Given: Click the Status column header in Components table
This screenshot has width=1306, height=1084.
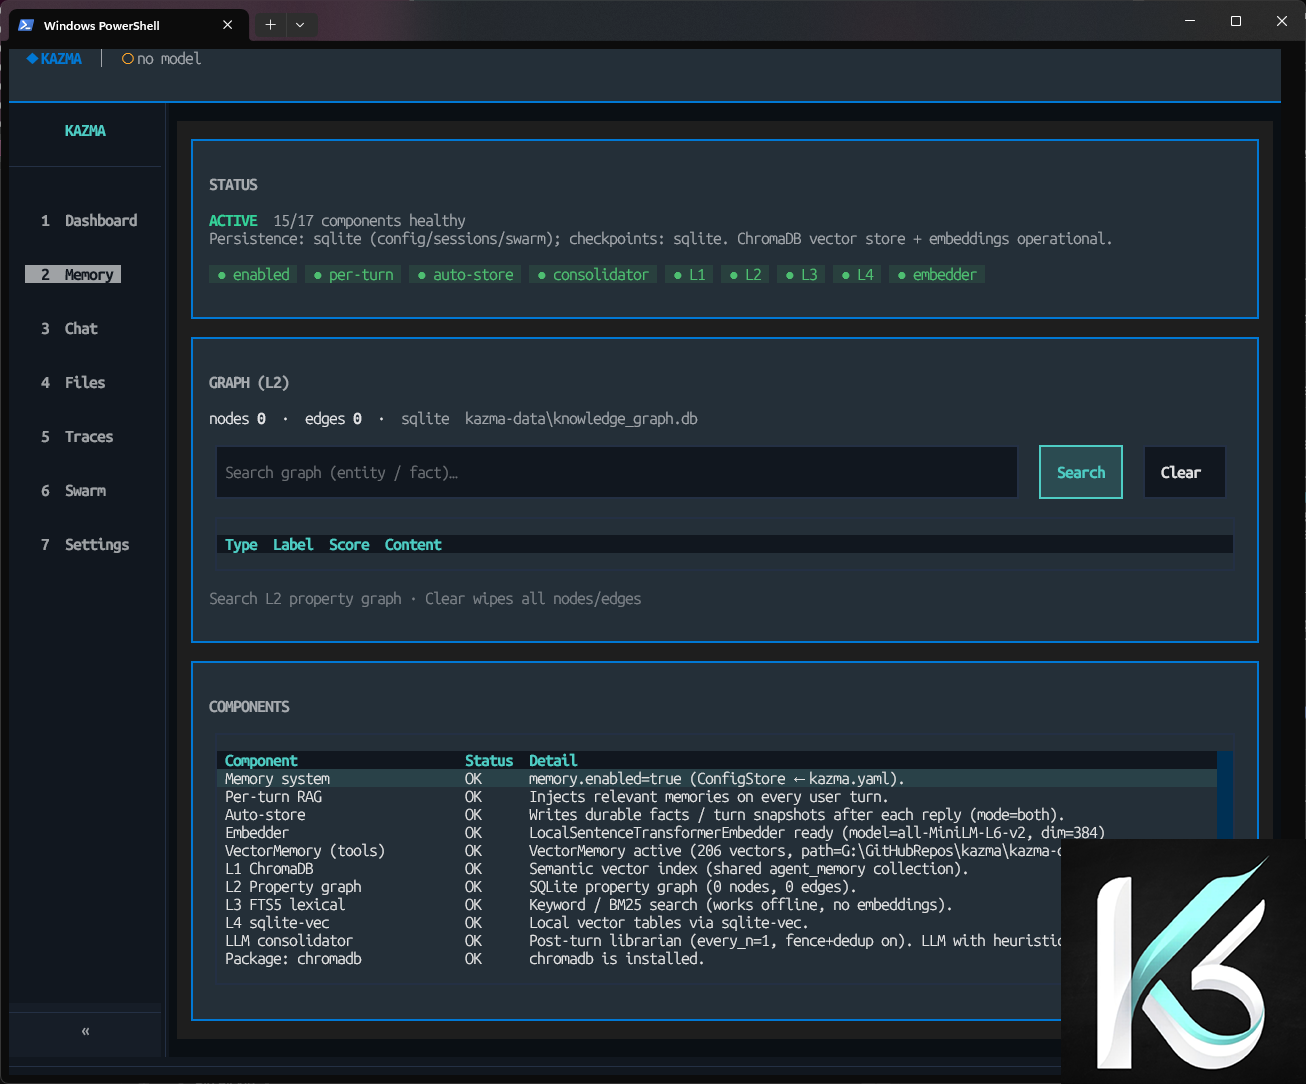Looking at the screenshot, I should [489, 761].
